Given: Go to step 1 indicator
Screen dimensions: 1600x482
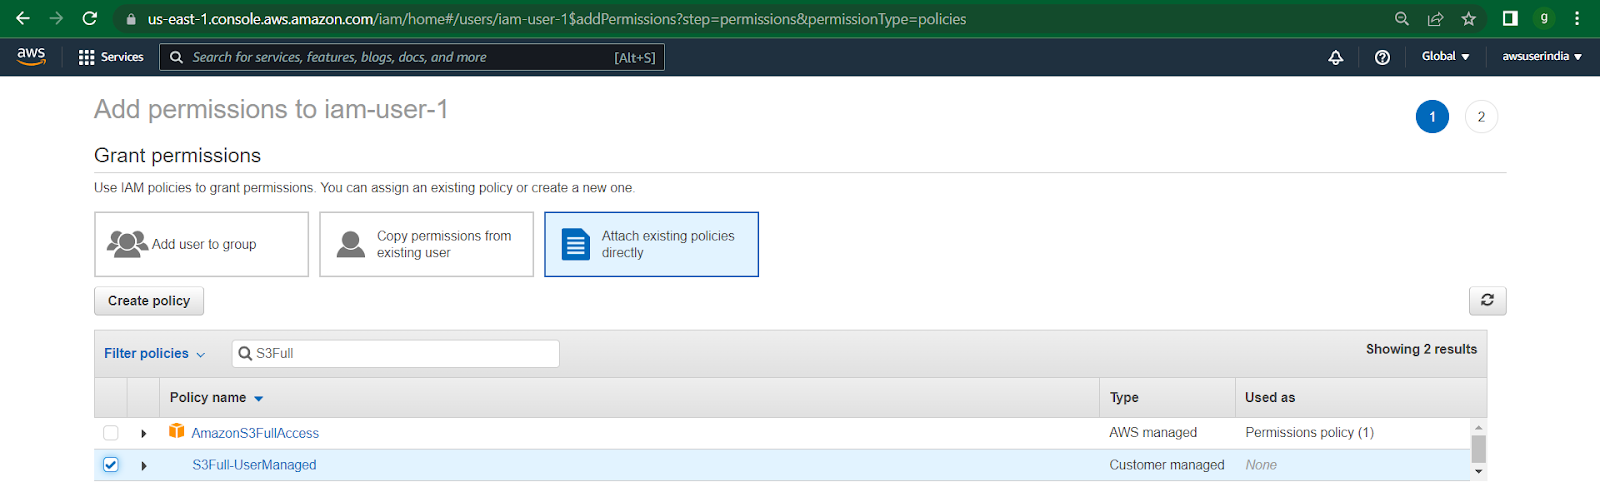Looking at the screenshot, I should (1432, 117).
